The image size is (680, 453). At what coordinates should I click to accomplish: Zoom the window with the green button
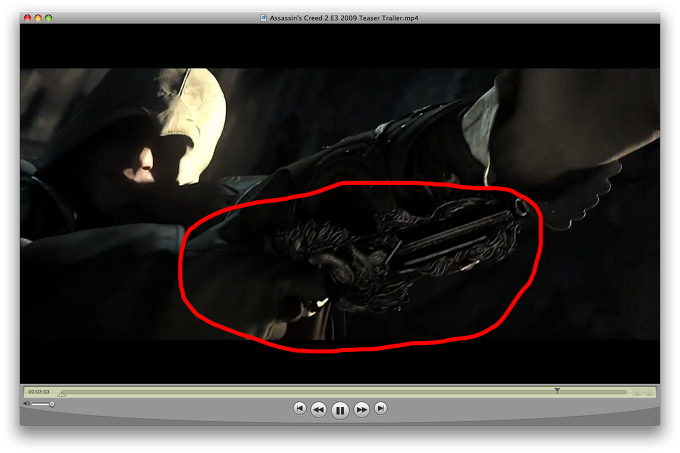point(48,18)
